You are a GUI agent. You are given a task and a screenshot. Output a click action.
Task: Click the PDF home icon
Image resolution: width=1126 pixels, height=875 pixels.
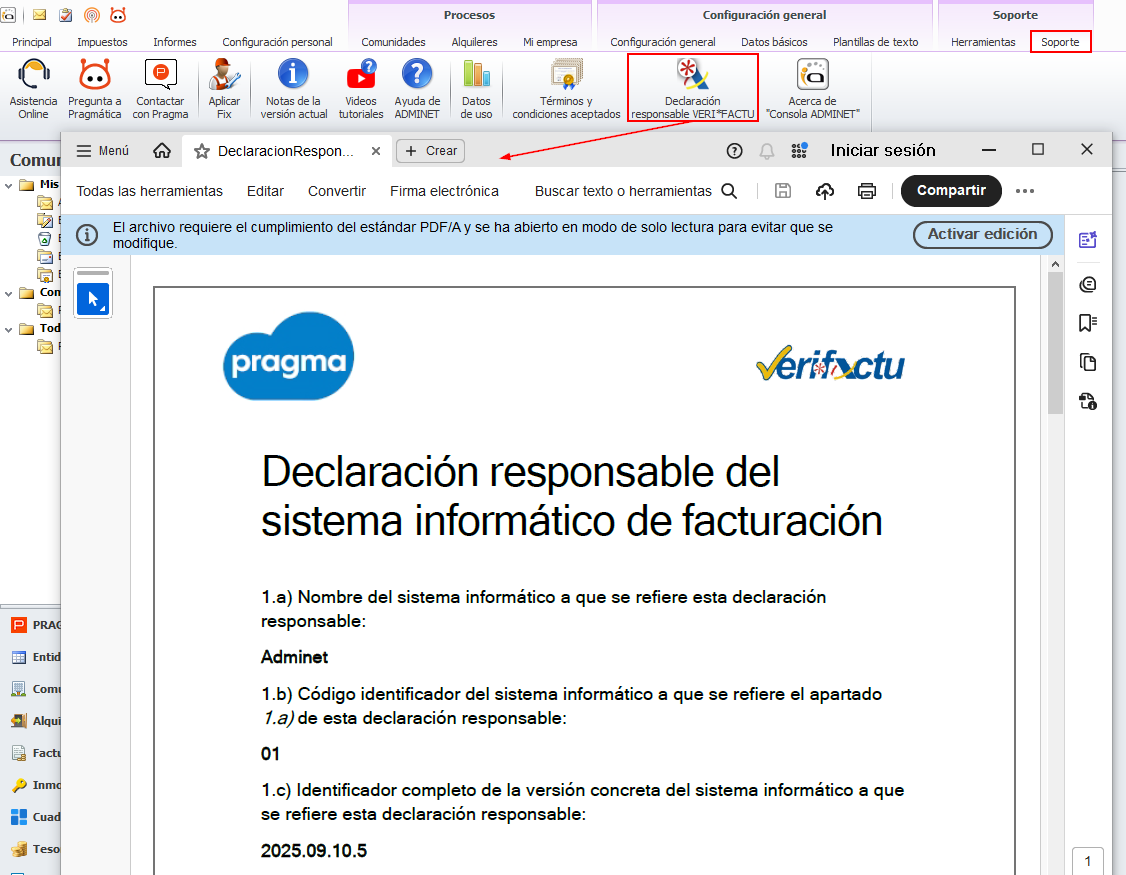click(x=162, y=151)
